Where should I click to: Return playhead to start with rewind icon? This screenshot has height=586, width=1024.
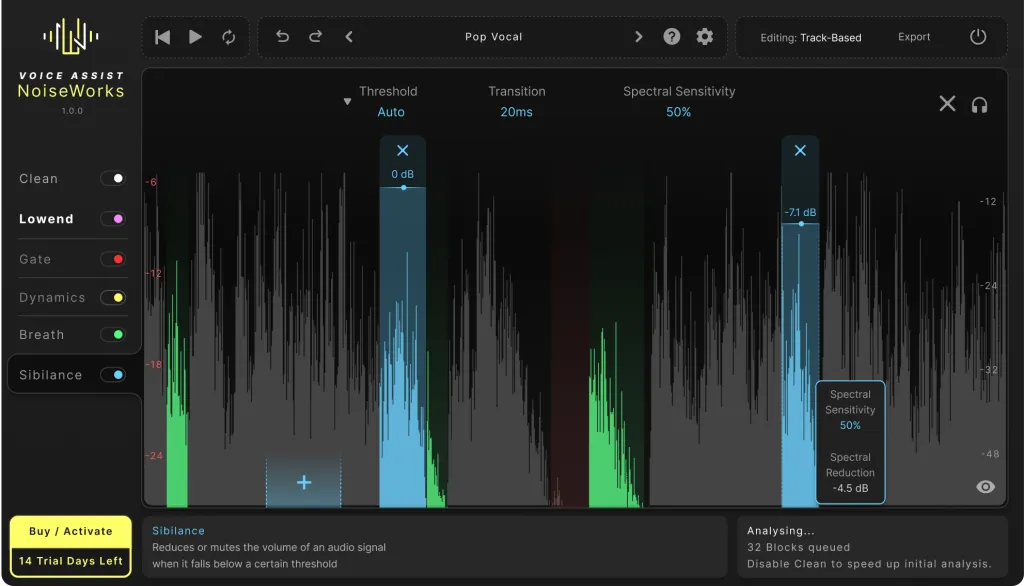(x=162, y=36)
